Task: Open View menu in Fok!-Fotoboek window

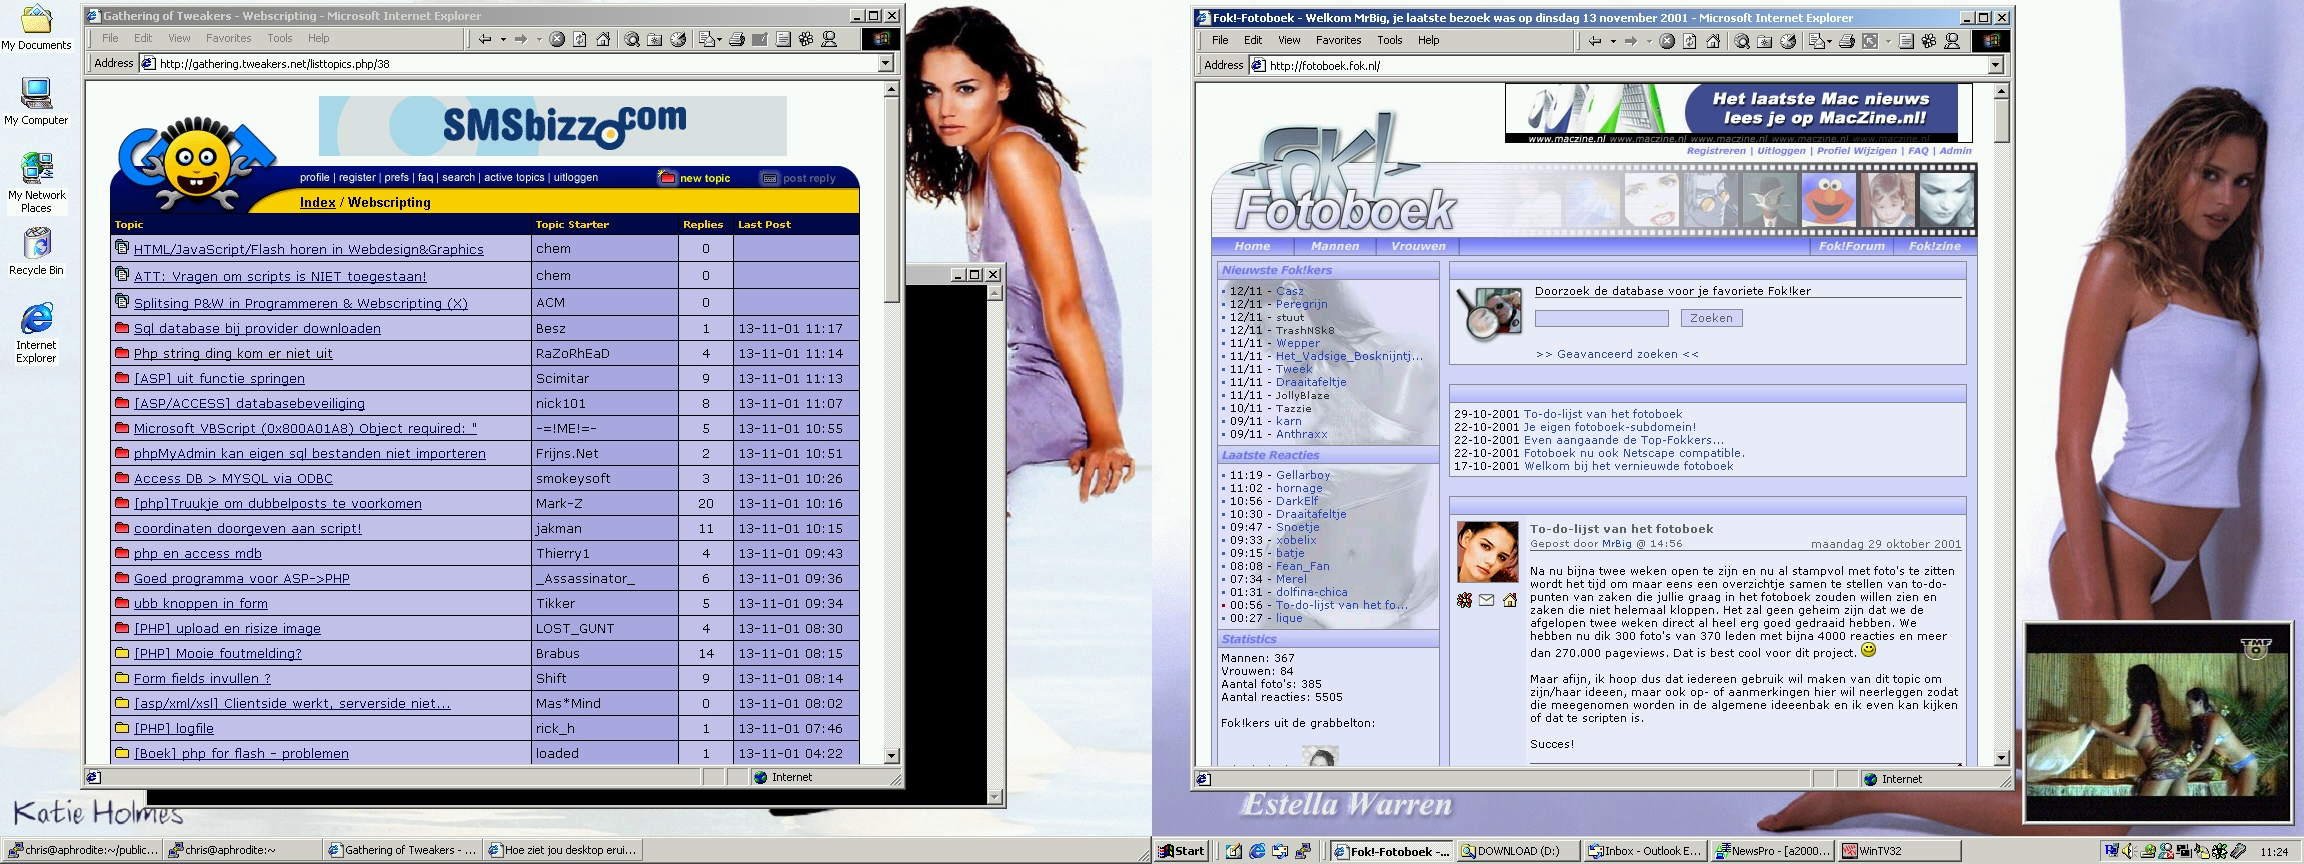Action: pyautogui.click(x=1289, y=40)
